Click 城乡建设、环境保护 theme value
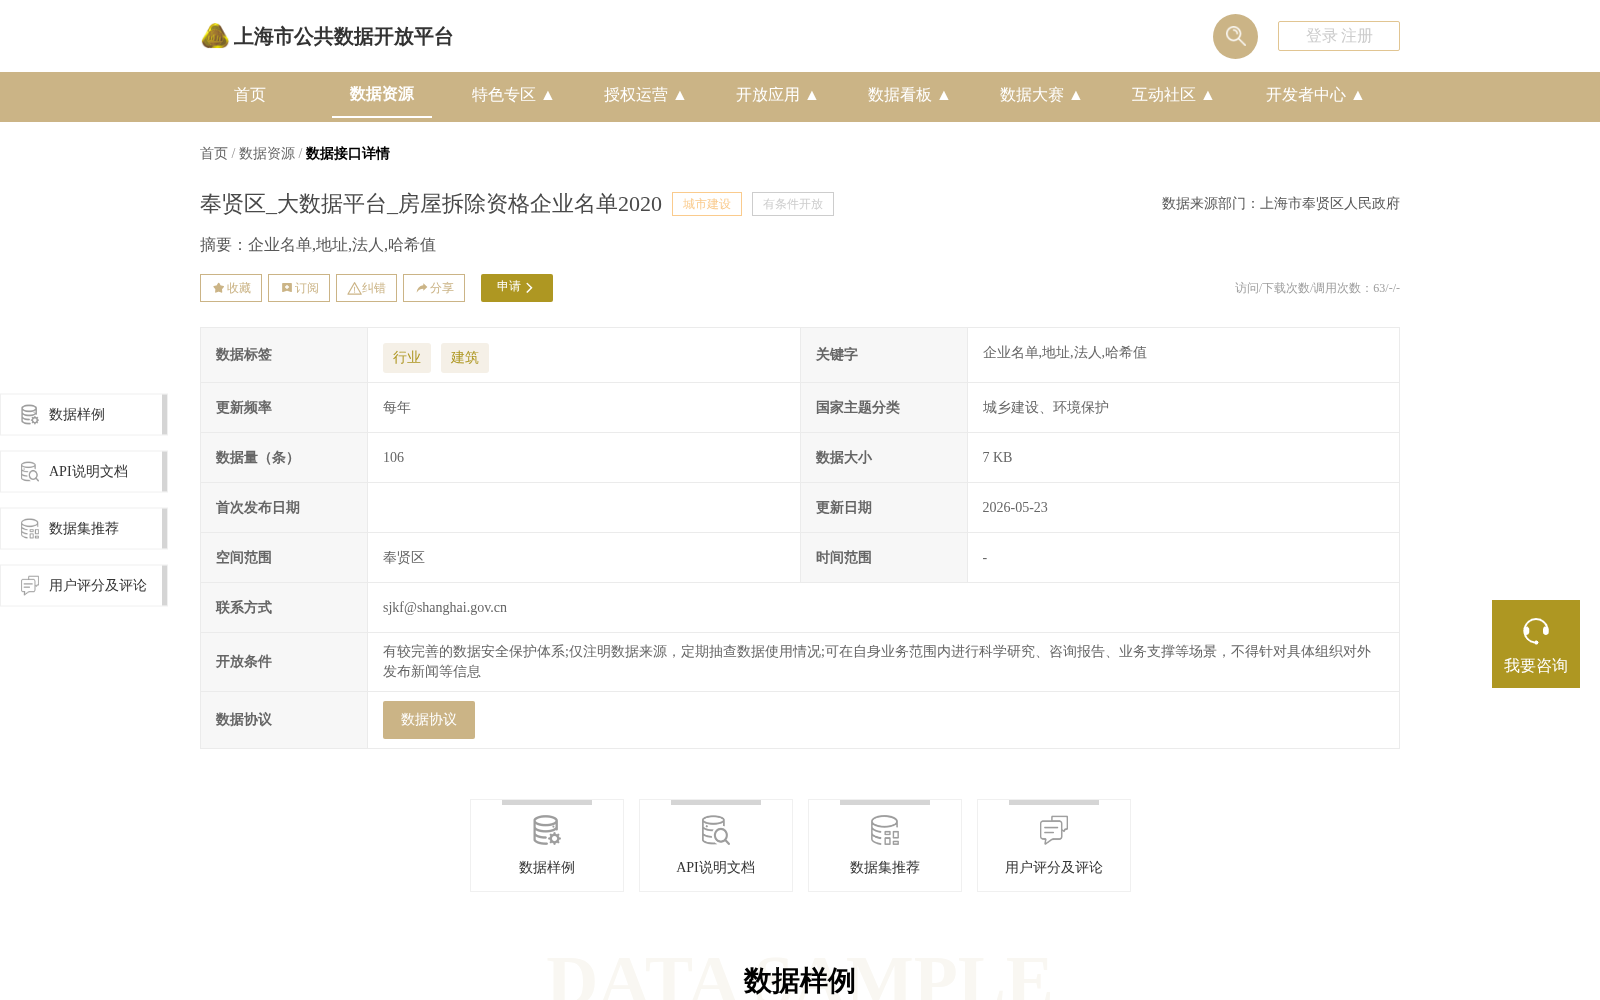The width and height of the screenshot is (1600, 1000). click(x=1046, y=408)
